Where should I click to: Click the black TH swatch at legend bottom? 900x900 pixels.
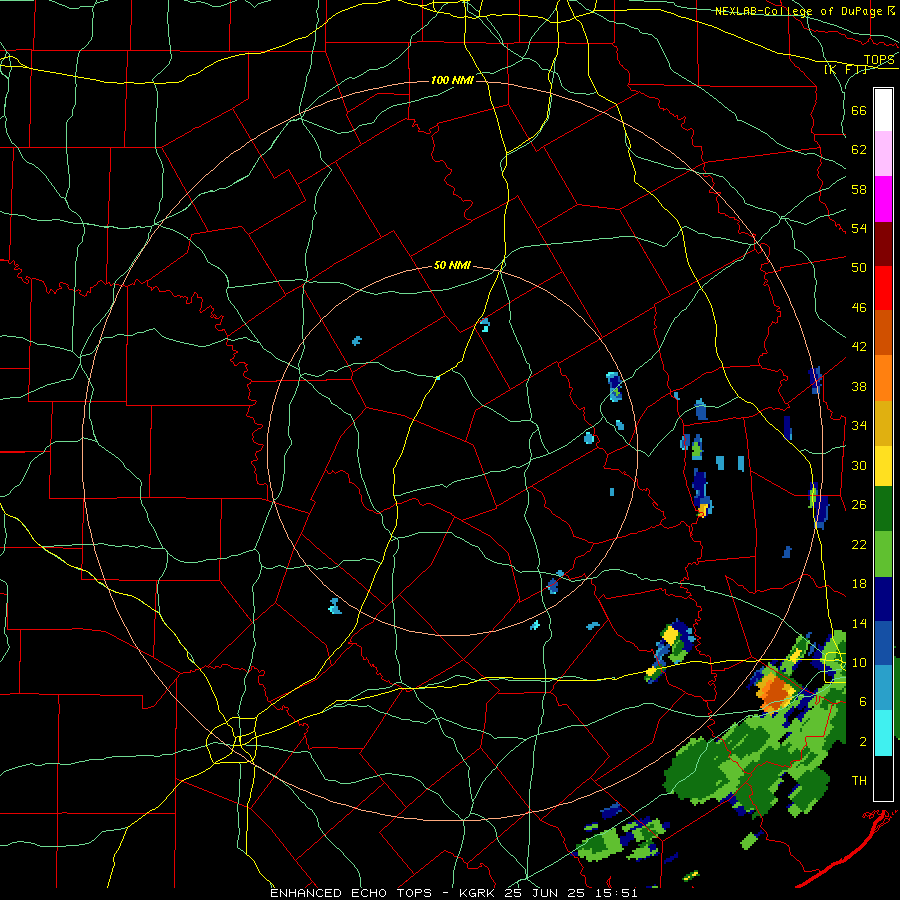tap(883, 778)
